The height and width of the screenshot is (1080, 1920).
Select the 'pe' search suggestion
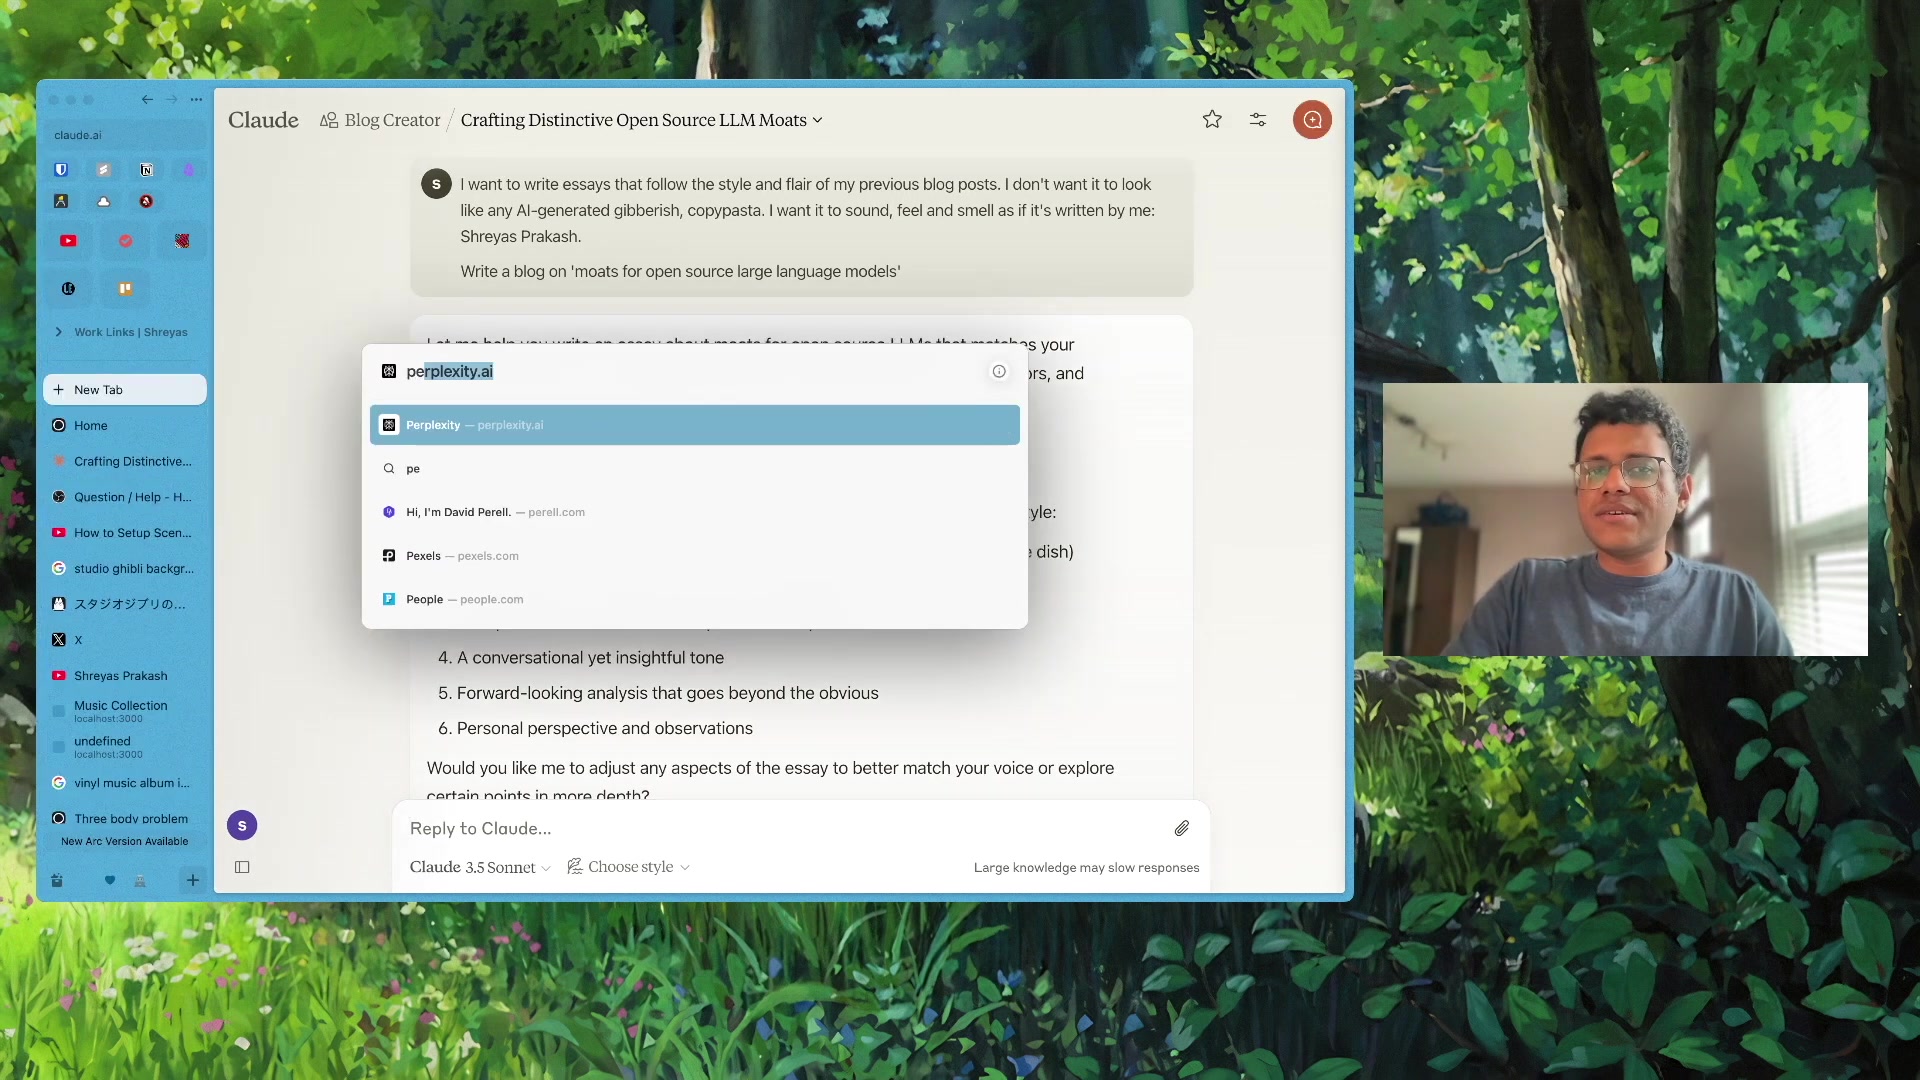tap(695, 468)
